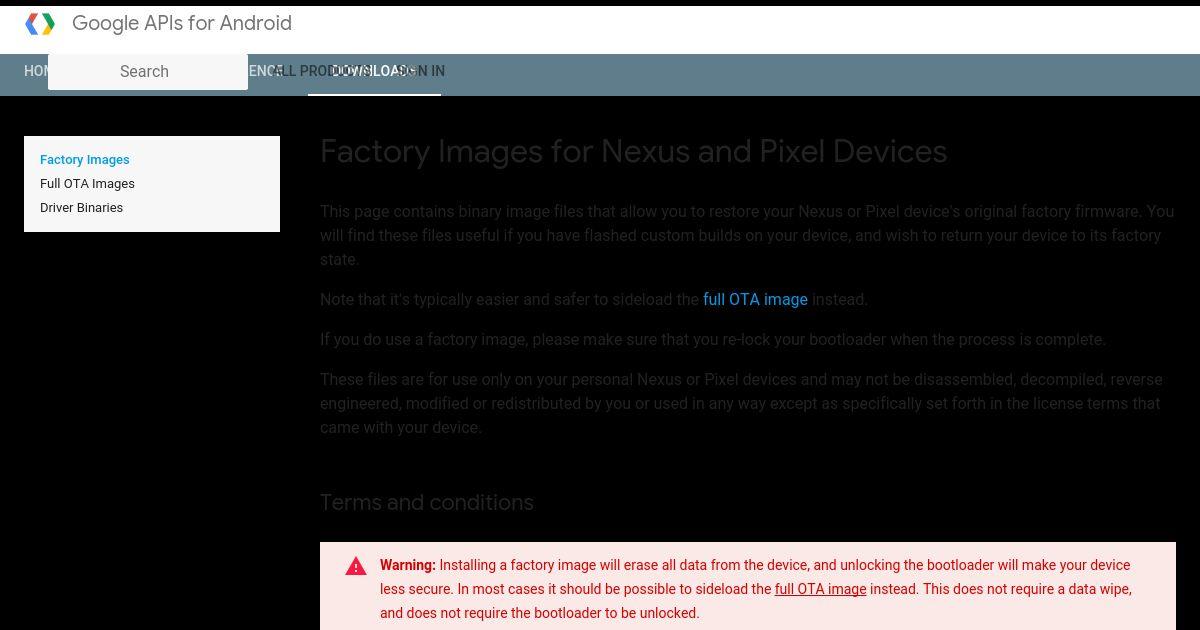
Task: Open the Google APIs for Android title
Action: pyautogui.click(x=182, y=23)
